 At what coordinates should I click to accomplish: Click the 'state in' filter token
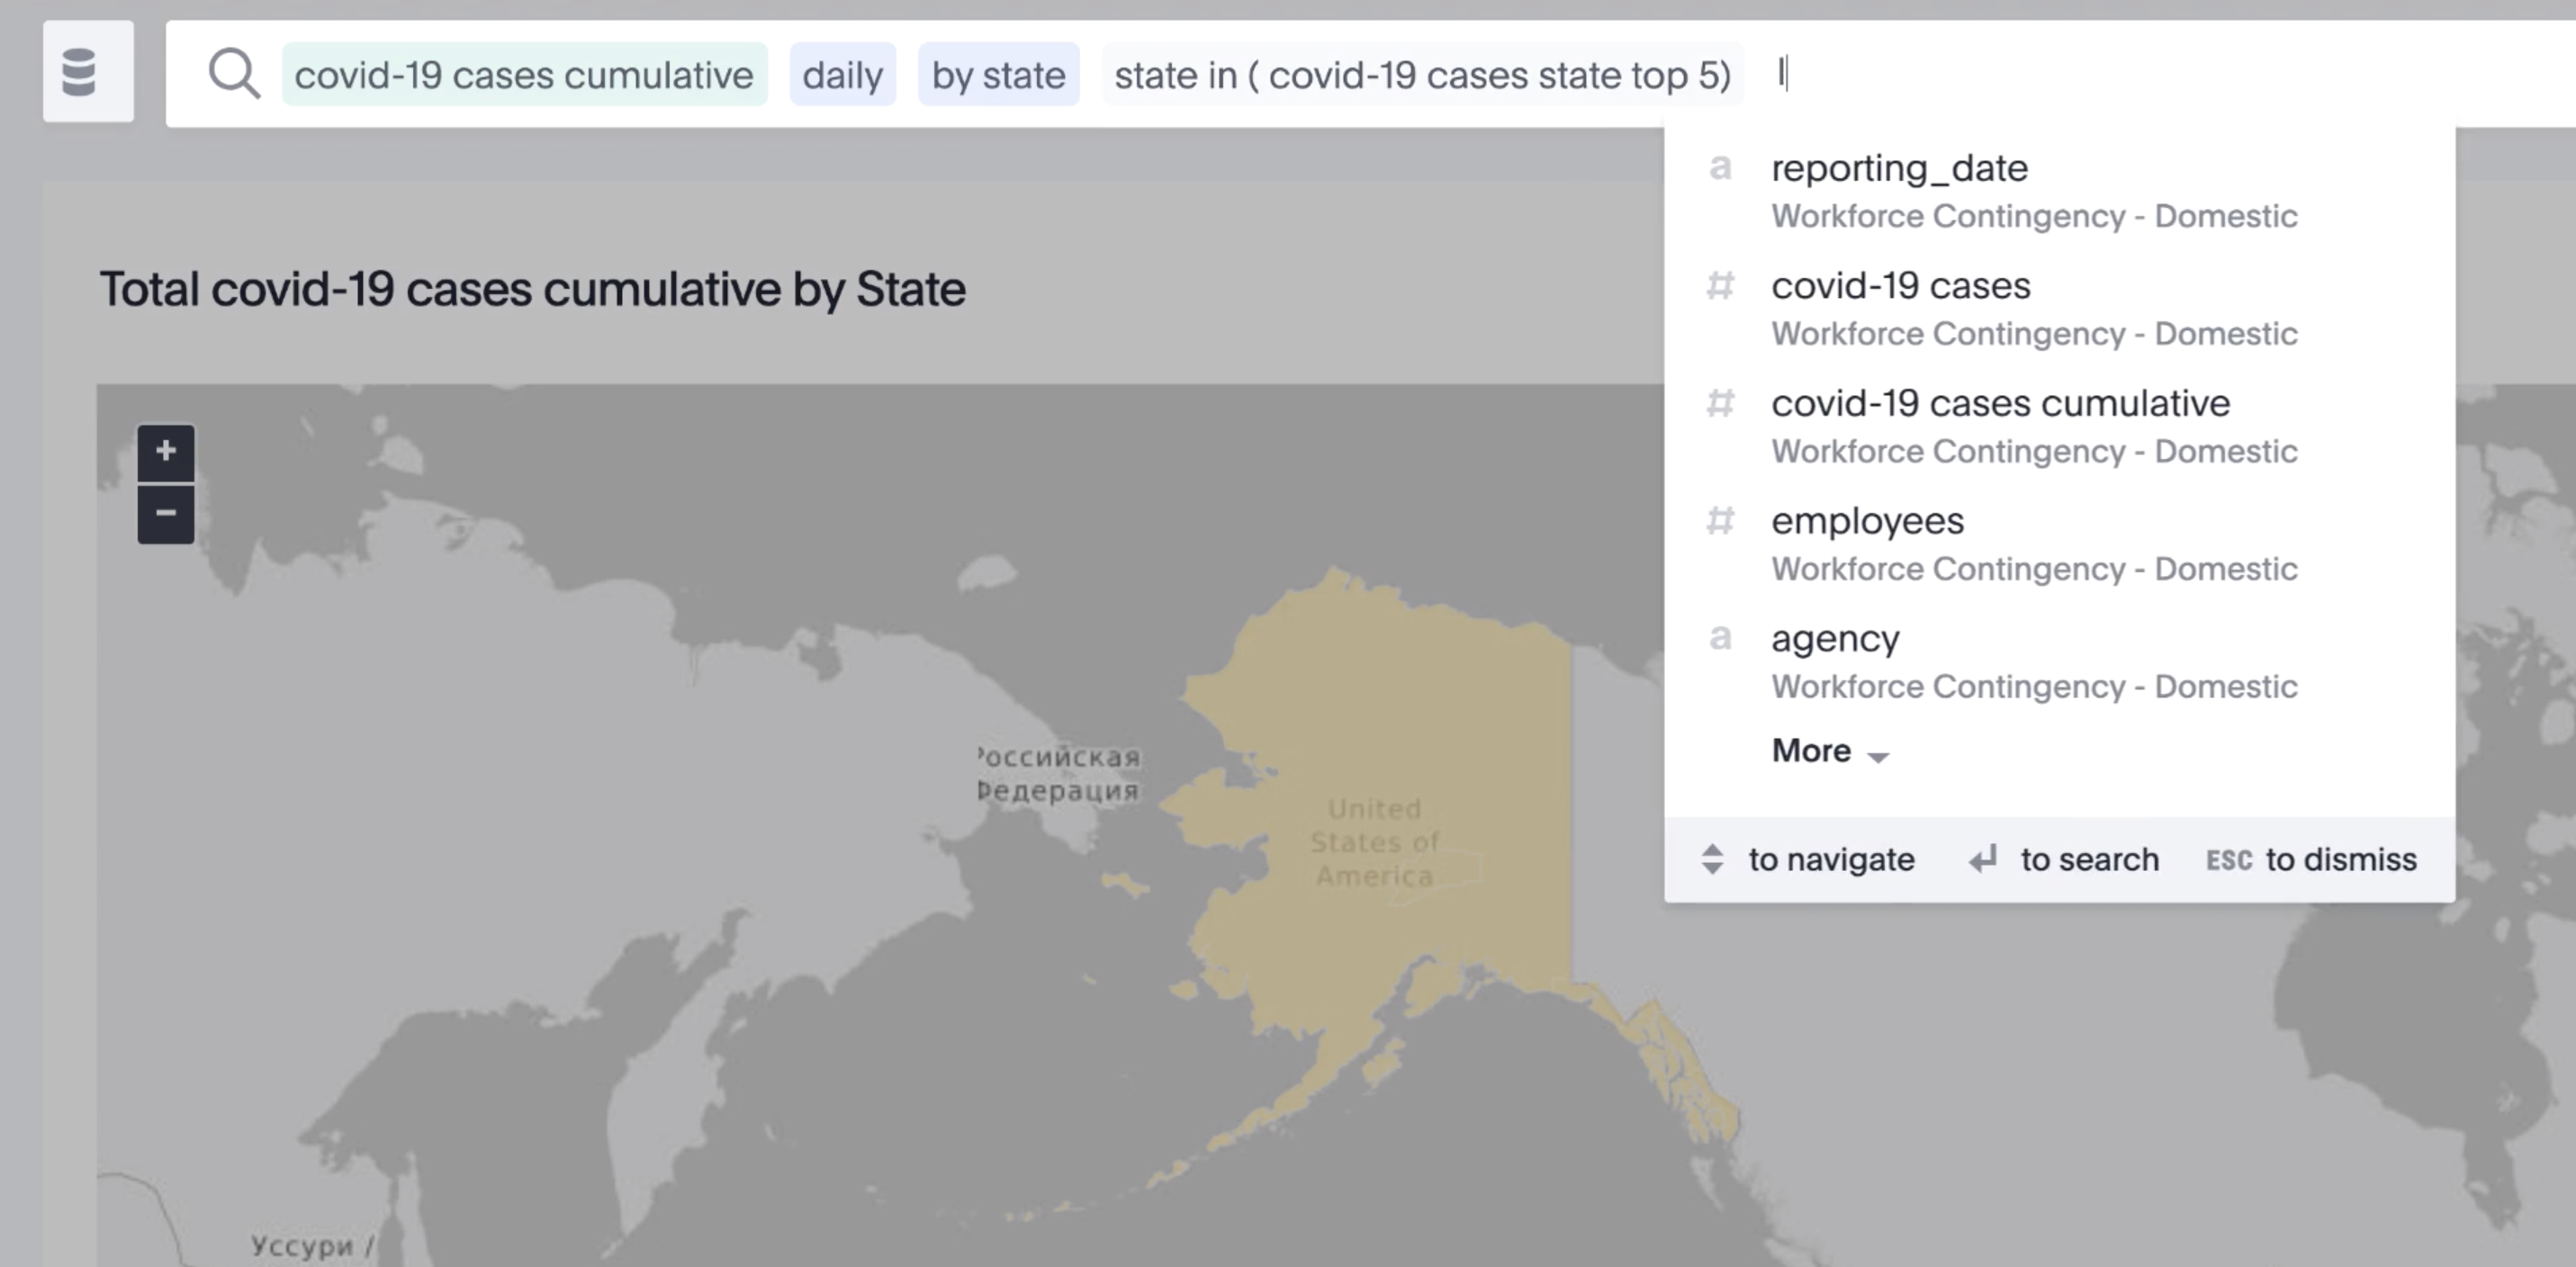pos(1422,75)
